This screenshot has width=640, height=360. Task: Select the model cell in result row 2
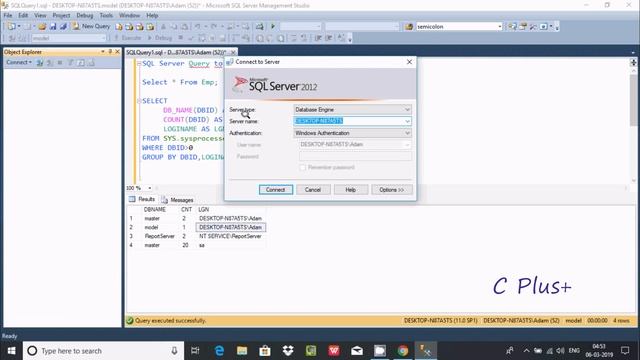(x=161, y=227)
